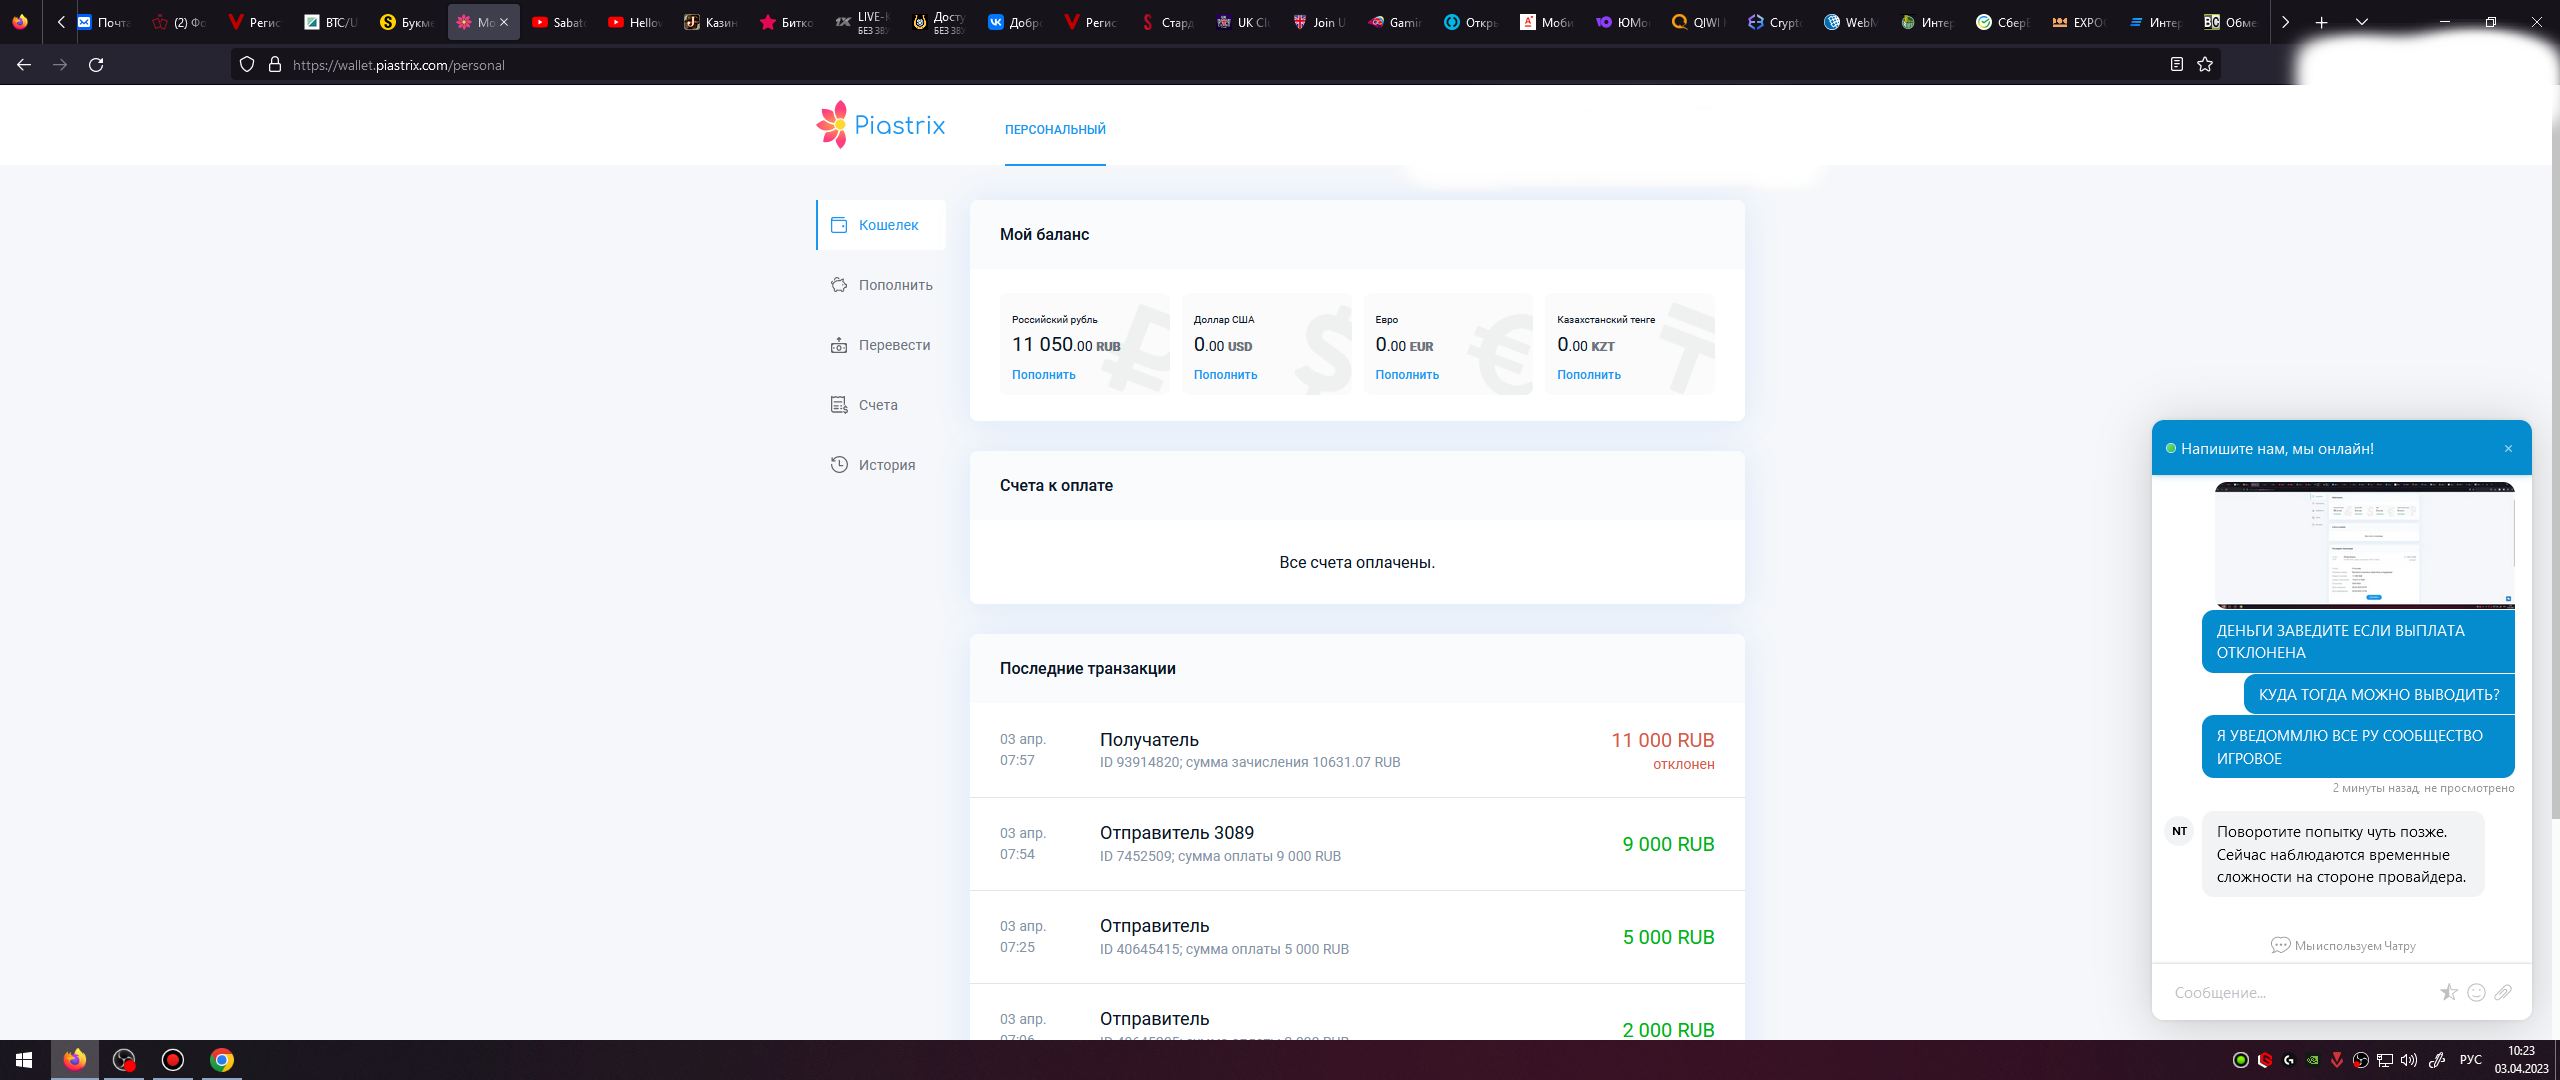
Task: Bookmark this page with star icon
Action: point(2205,65)
